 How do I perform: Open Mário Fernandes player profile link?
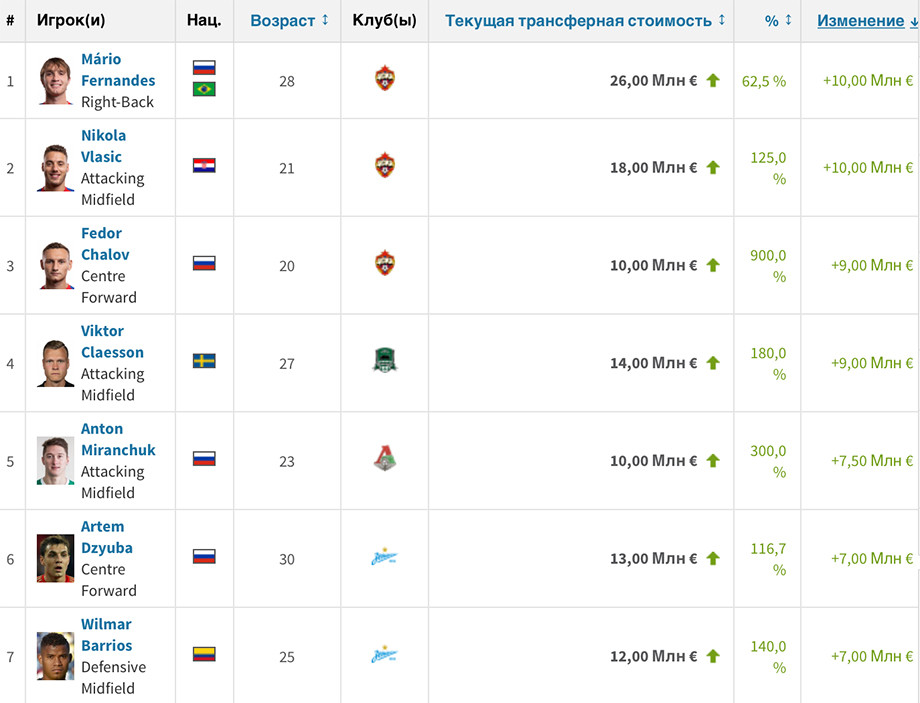[x=118, y=70]
